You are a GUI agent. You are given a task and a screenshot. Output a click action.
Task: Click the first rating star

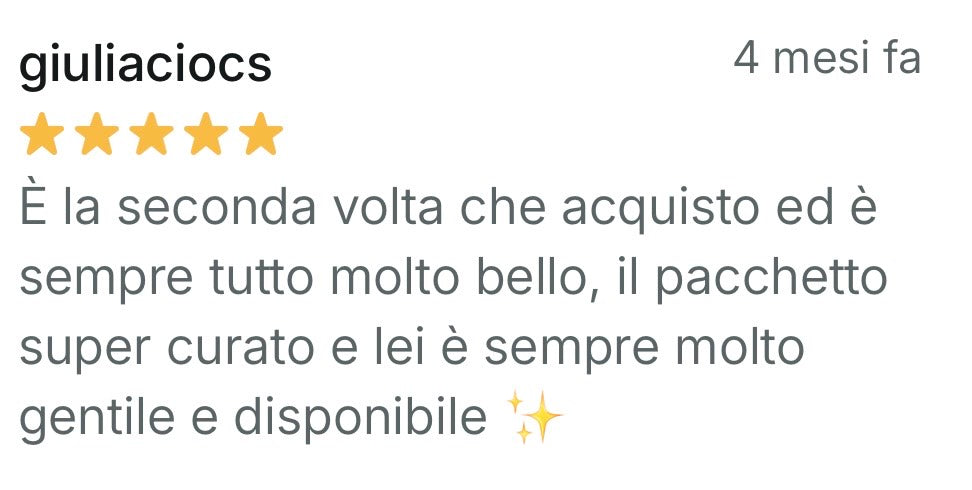click(42, 133)
